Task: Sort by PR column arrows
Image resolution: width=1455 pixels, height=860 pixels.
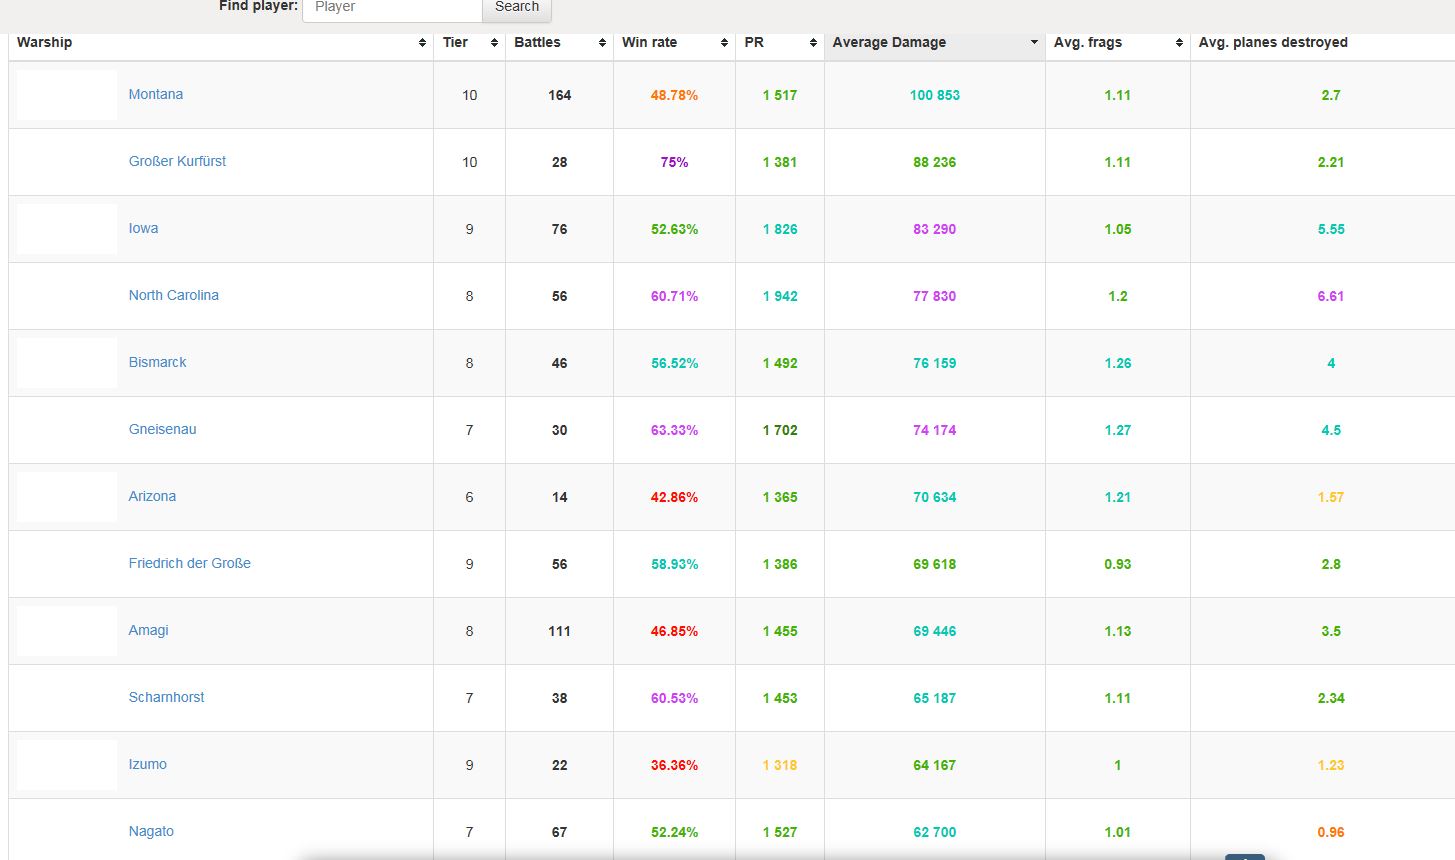Action: [813, 43]
